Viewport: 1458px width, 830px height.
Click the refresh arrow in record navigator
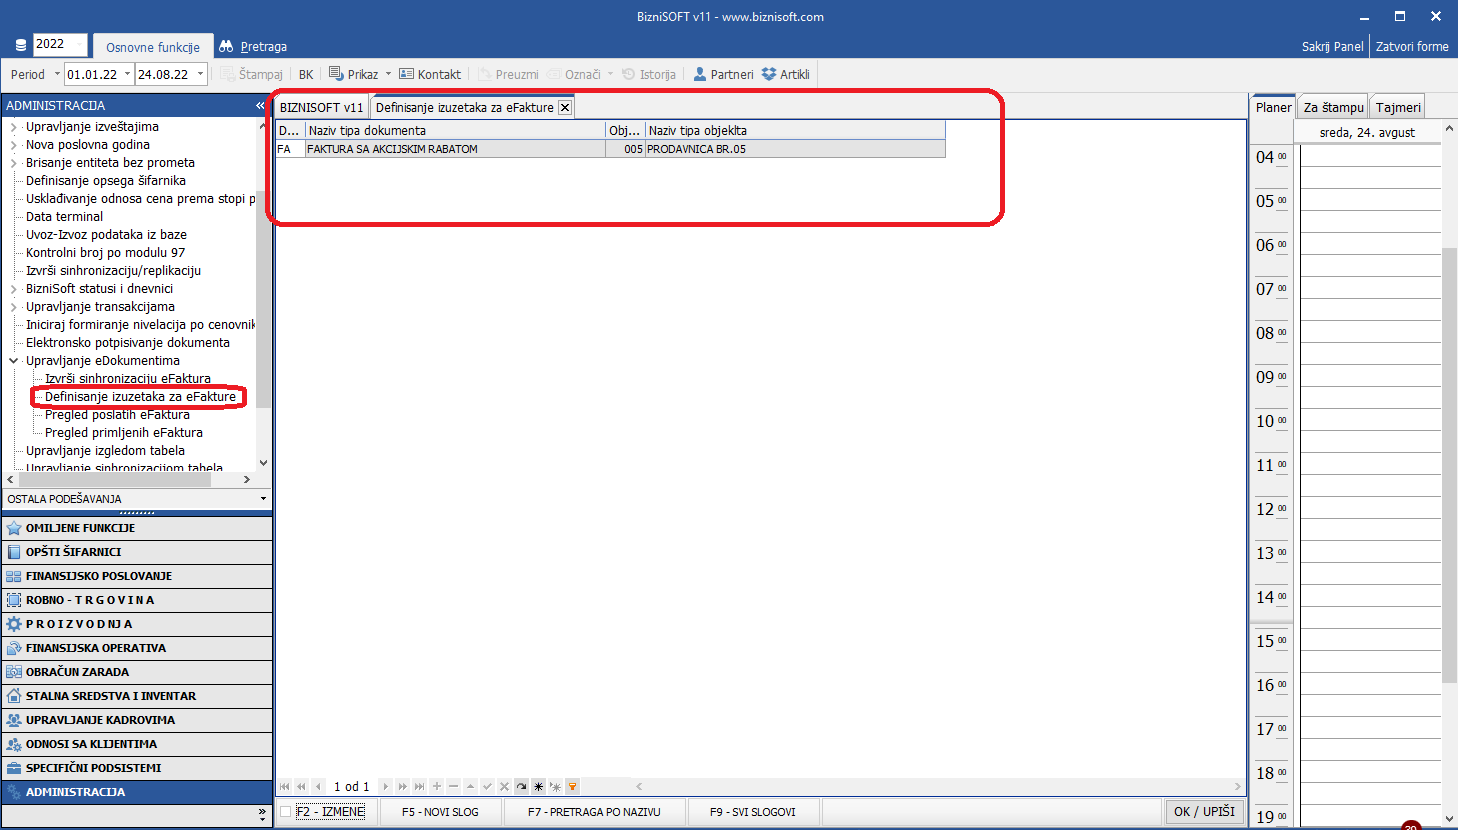coord(521,787)
